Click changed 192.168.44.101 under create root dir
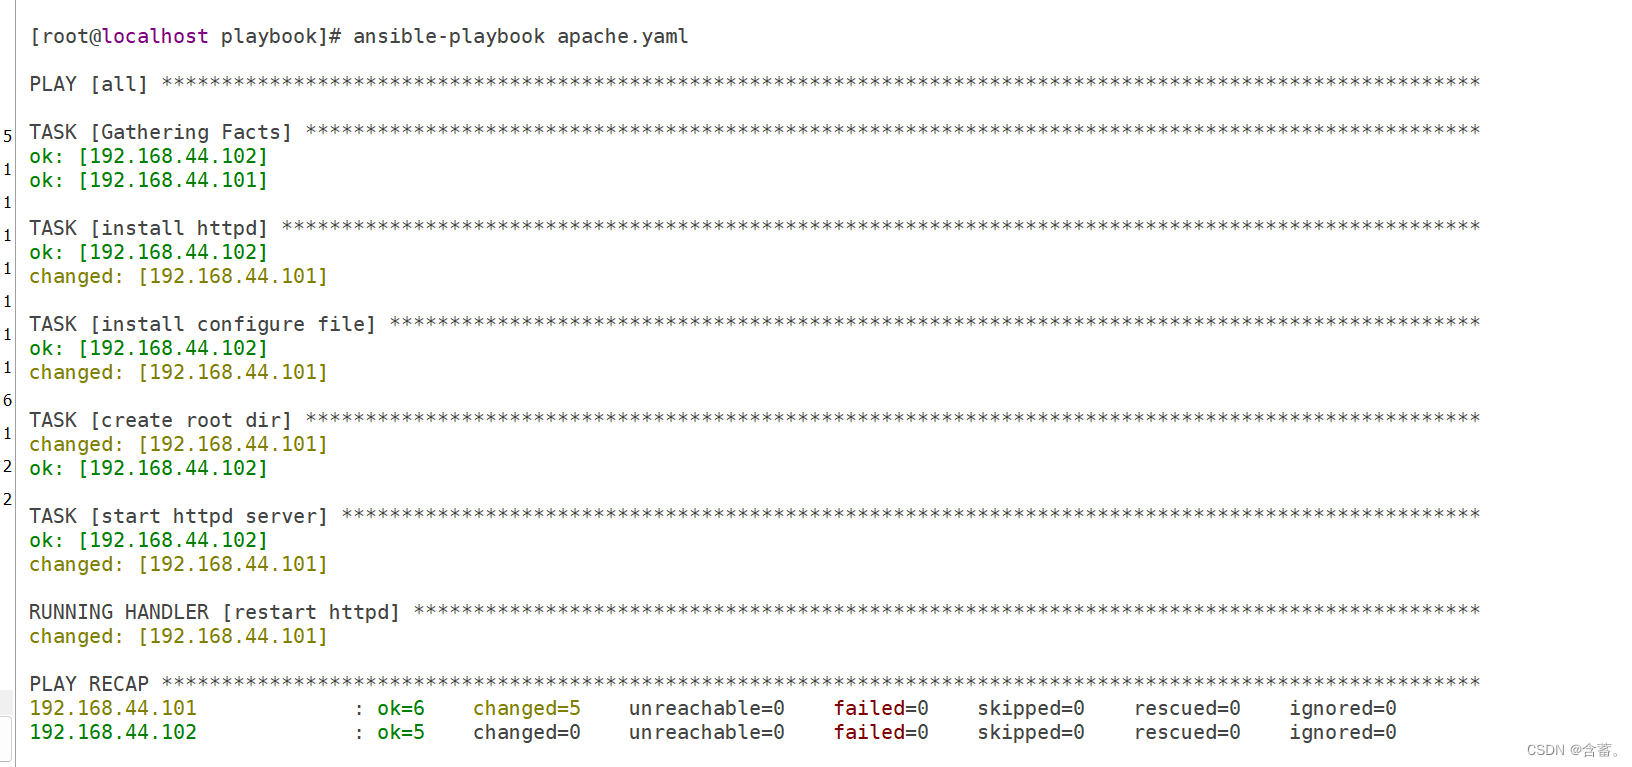1632x767 pixels. [x=178, y=444]
